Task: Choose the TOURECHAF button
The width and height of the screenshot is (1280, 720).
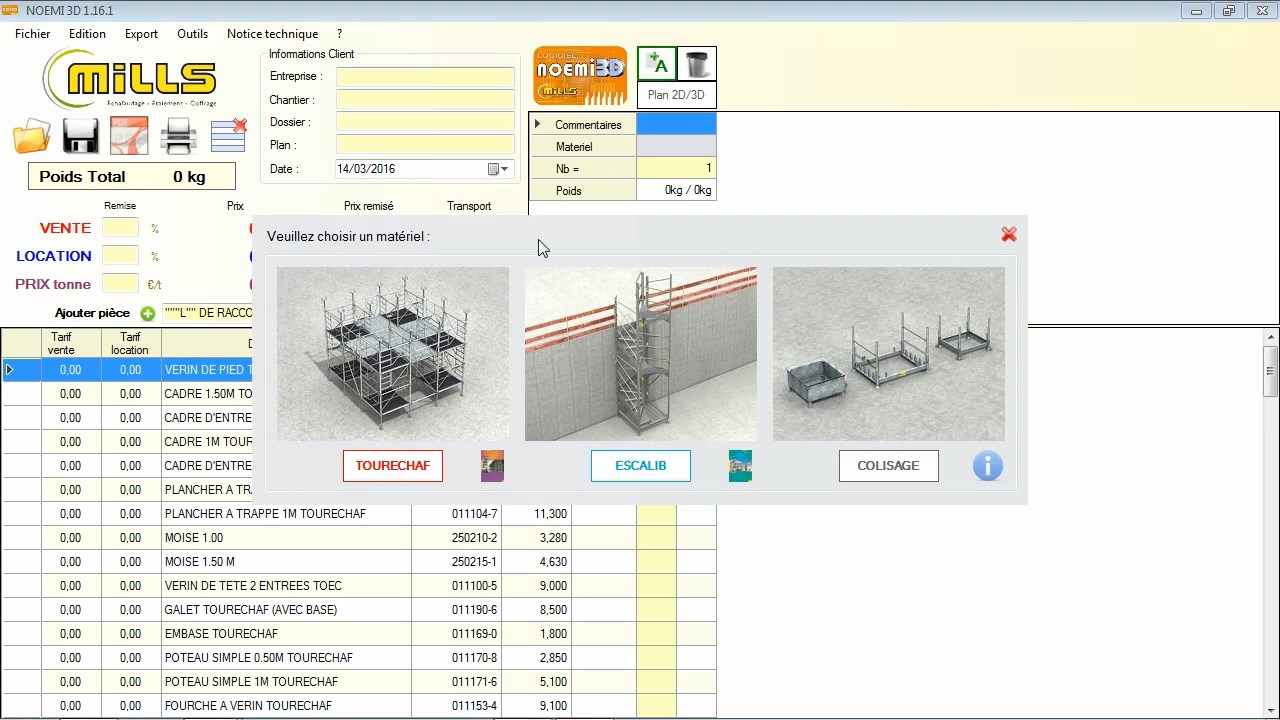Action: tap(393, 466)
